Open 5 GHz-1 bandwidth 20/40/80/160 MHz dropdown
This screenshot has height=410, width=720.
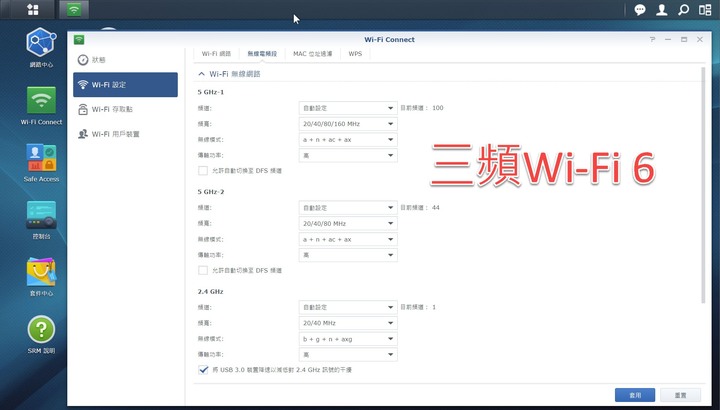click(x=348, y=124)
